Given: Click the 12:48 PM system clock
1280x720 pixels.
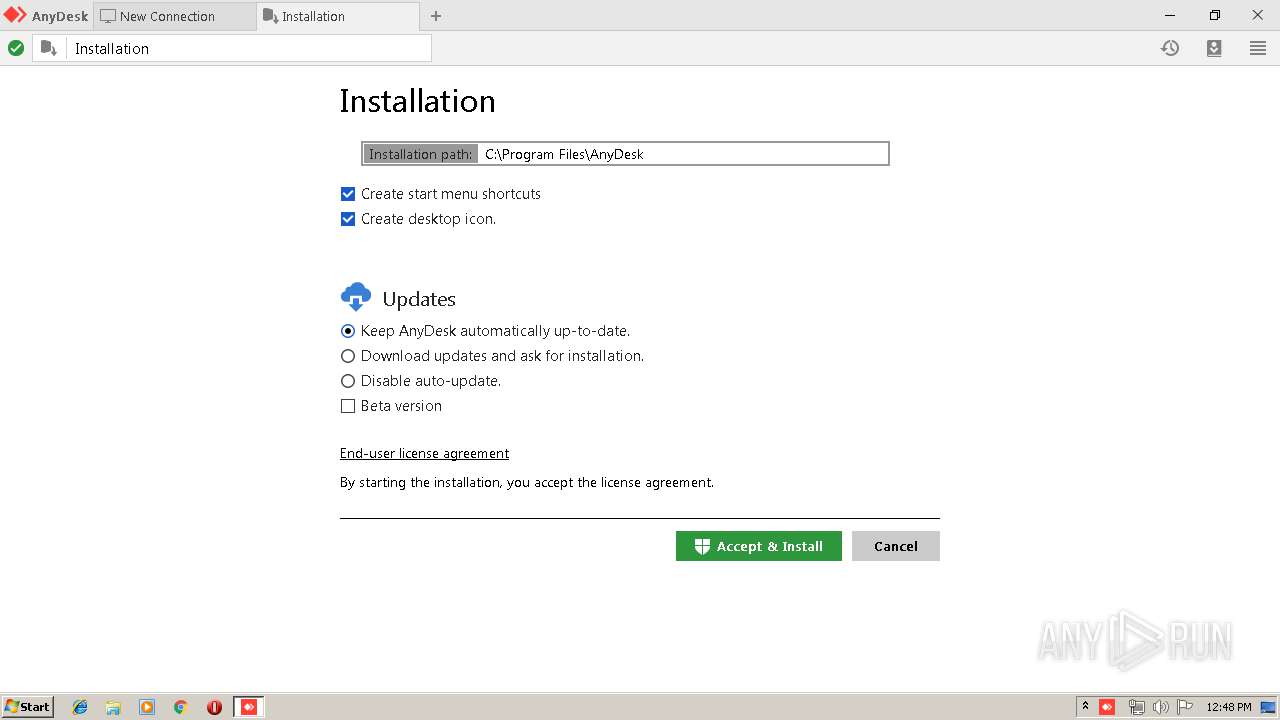Looking at the screenshot, I should tap(1229, 707).
